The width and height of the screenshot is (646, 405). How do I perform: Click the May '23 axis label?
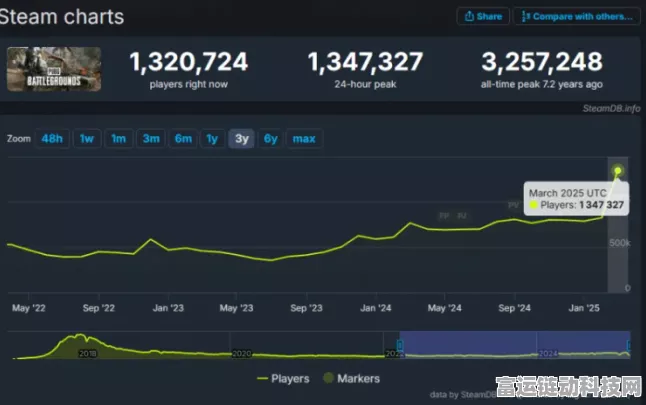click(x=236, y=308)
